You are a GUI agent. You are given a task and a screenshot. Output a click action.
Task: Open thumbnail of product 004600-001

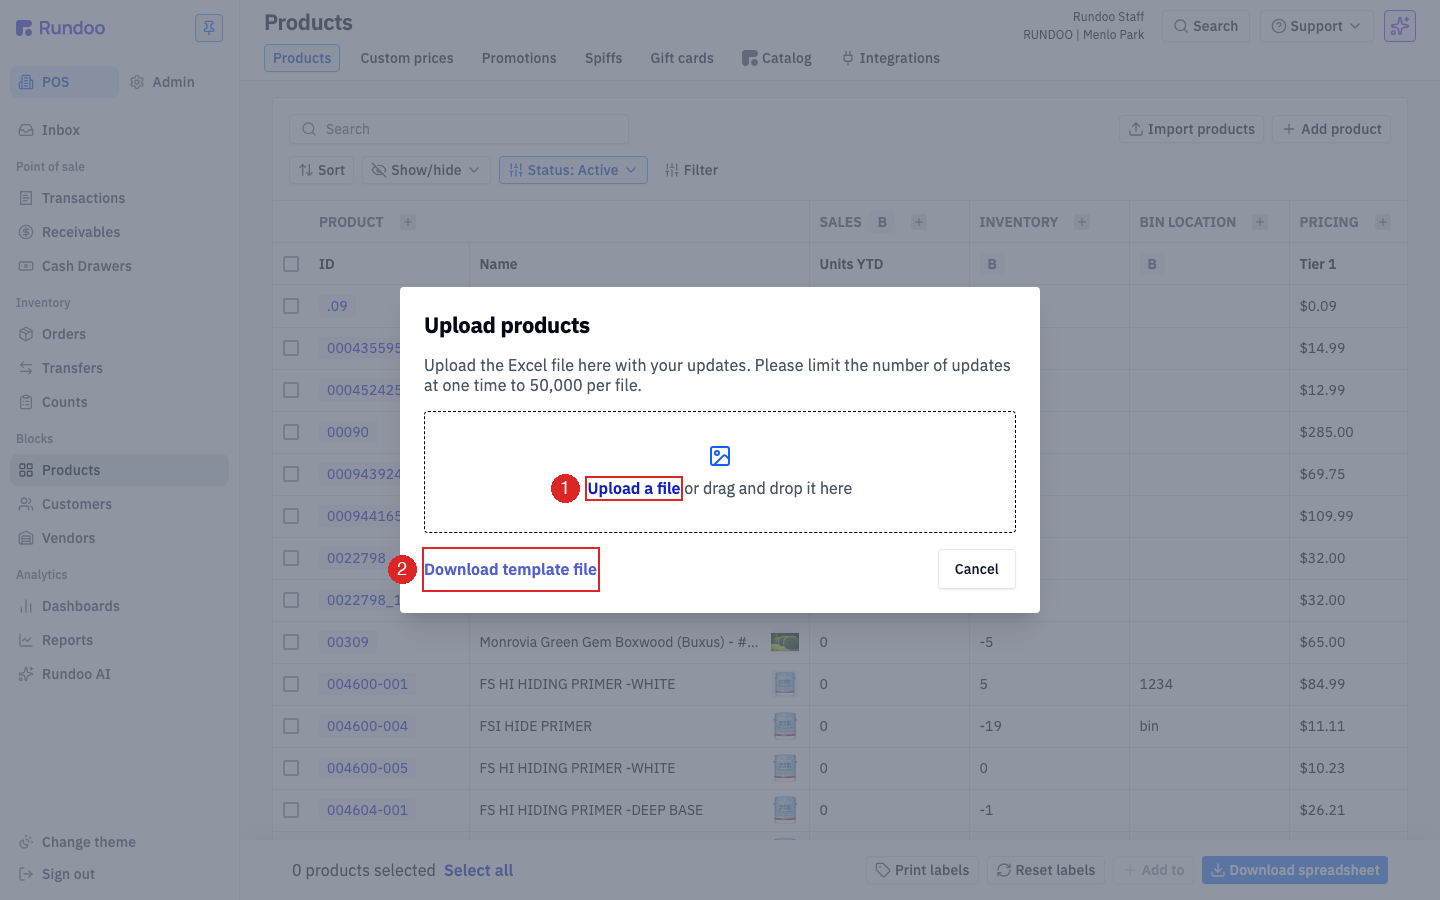(785, 684)
